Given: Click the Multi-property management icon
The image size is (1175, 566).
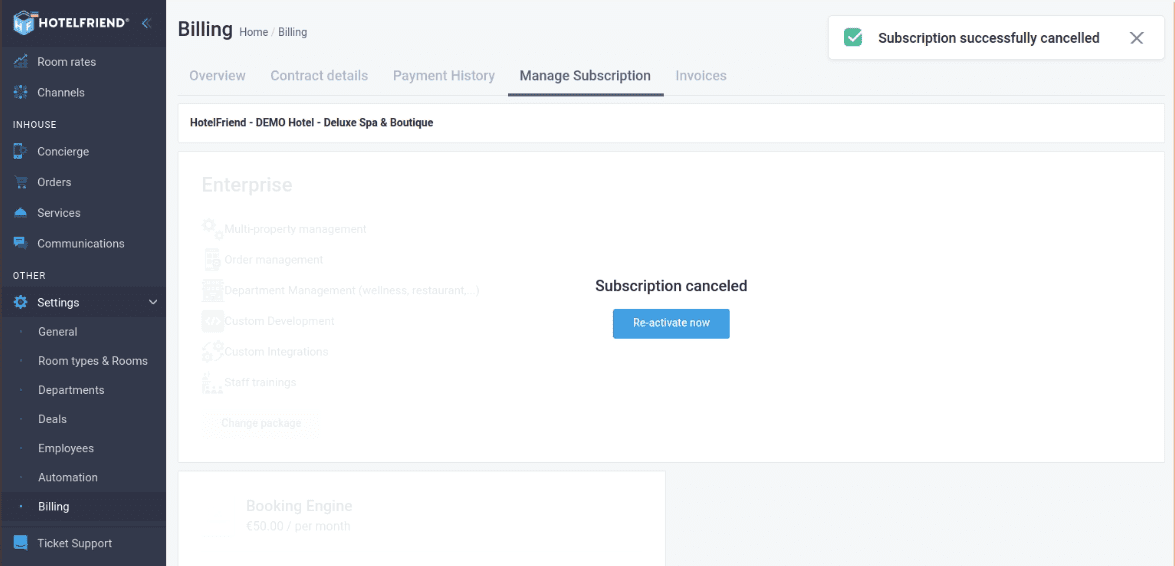Looking at the screenshot, I should coord(212,229).
